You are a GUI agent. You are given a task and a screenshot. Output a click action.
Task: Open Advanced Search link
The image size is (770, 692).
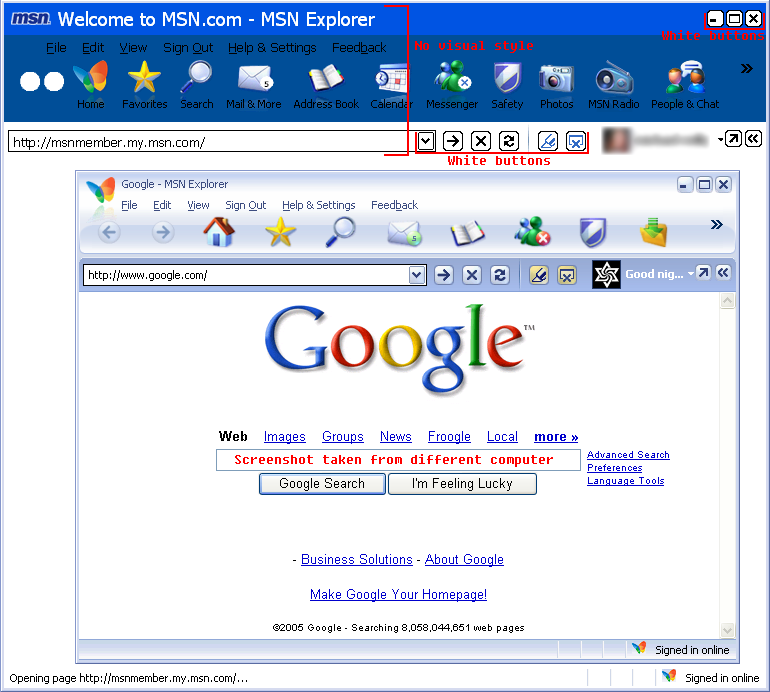pos(628,455)
